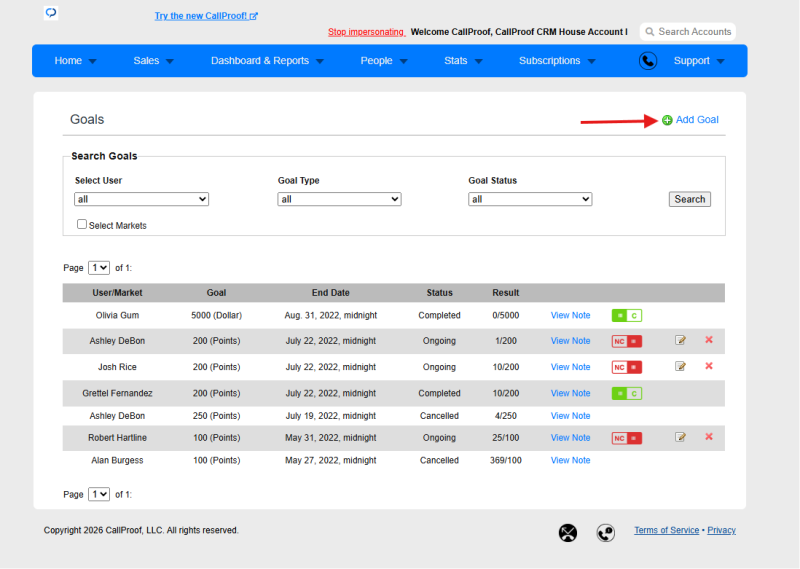Click the Search Accounts input field
This screenshot has width=800, height=569.
tap(688, 32)
